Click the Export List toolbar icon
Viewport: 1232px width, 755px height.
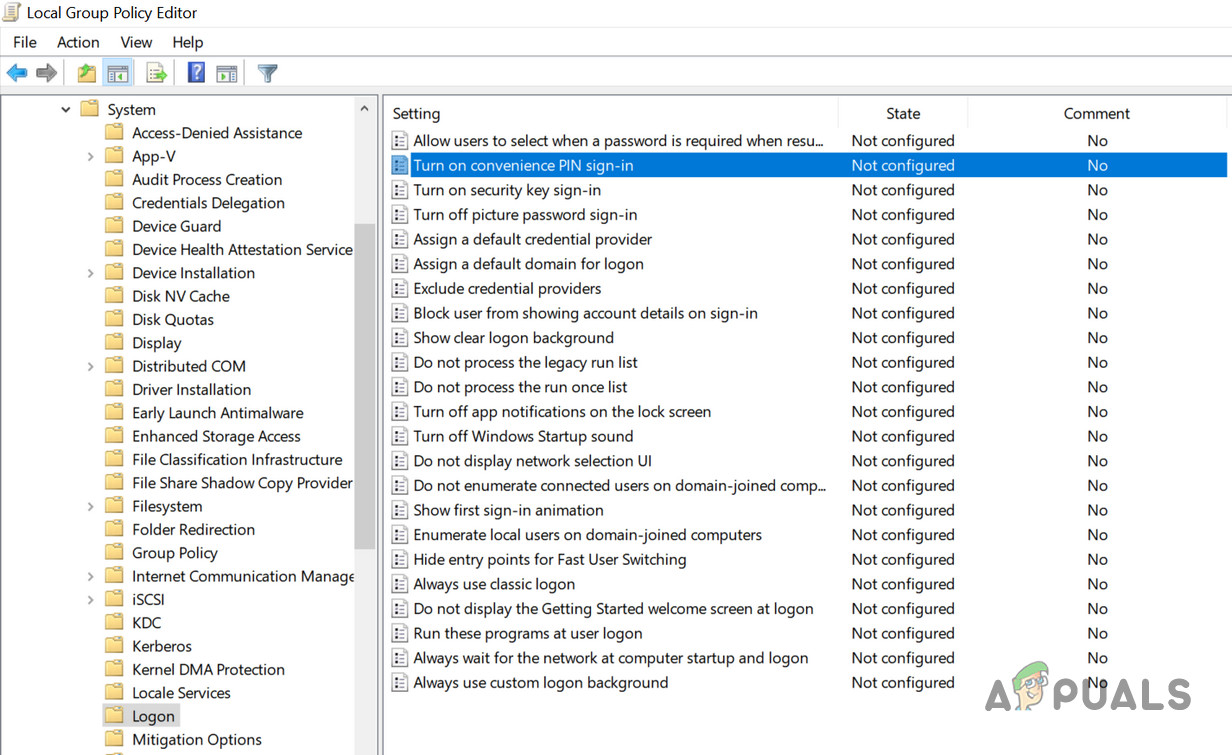coord(156,73)
